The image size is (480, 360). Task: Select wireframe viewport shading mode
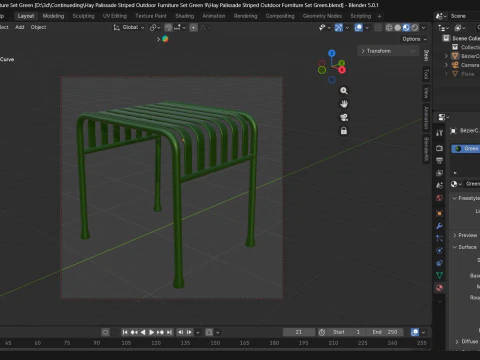point(389,28)
